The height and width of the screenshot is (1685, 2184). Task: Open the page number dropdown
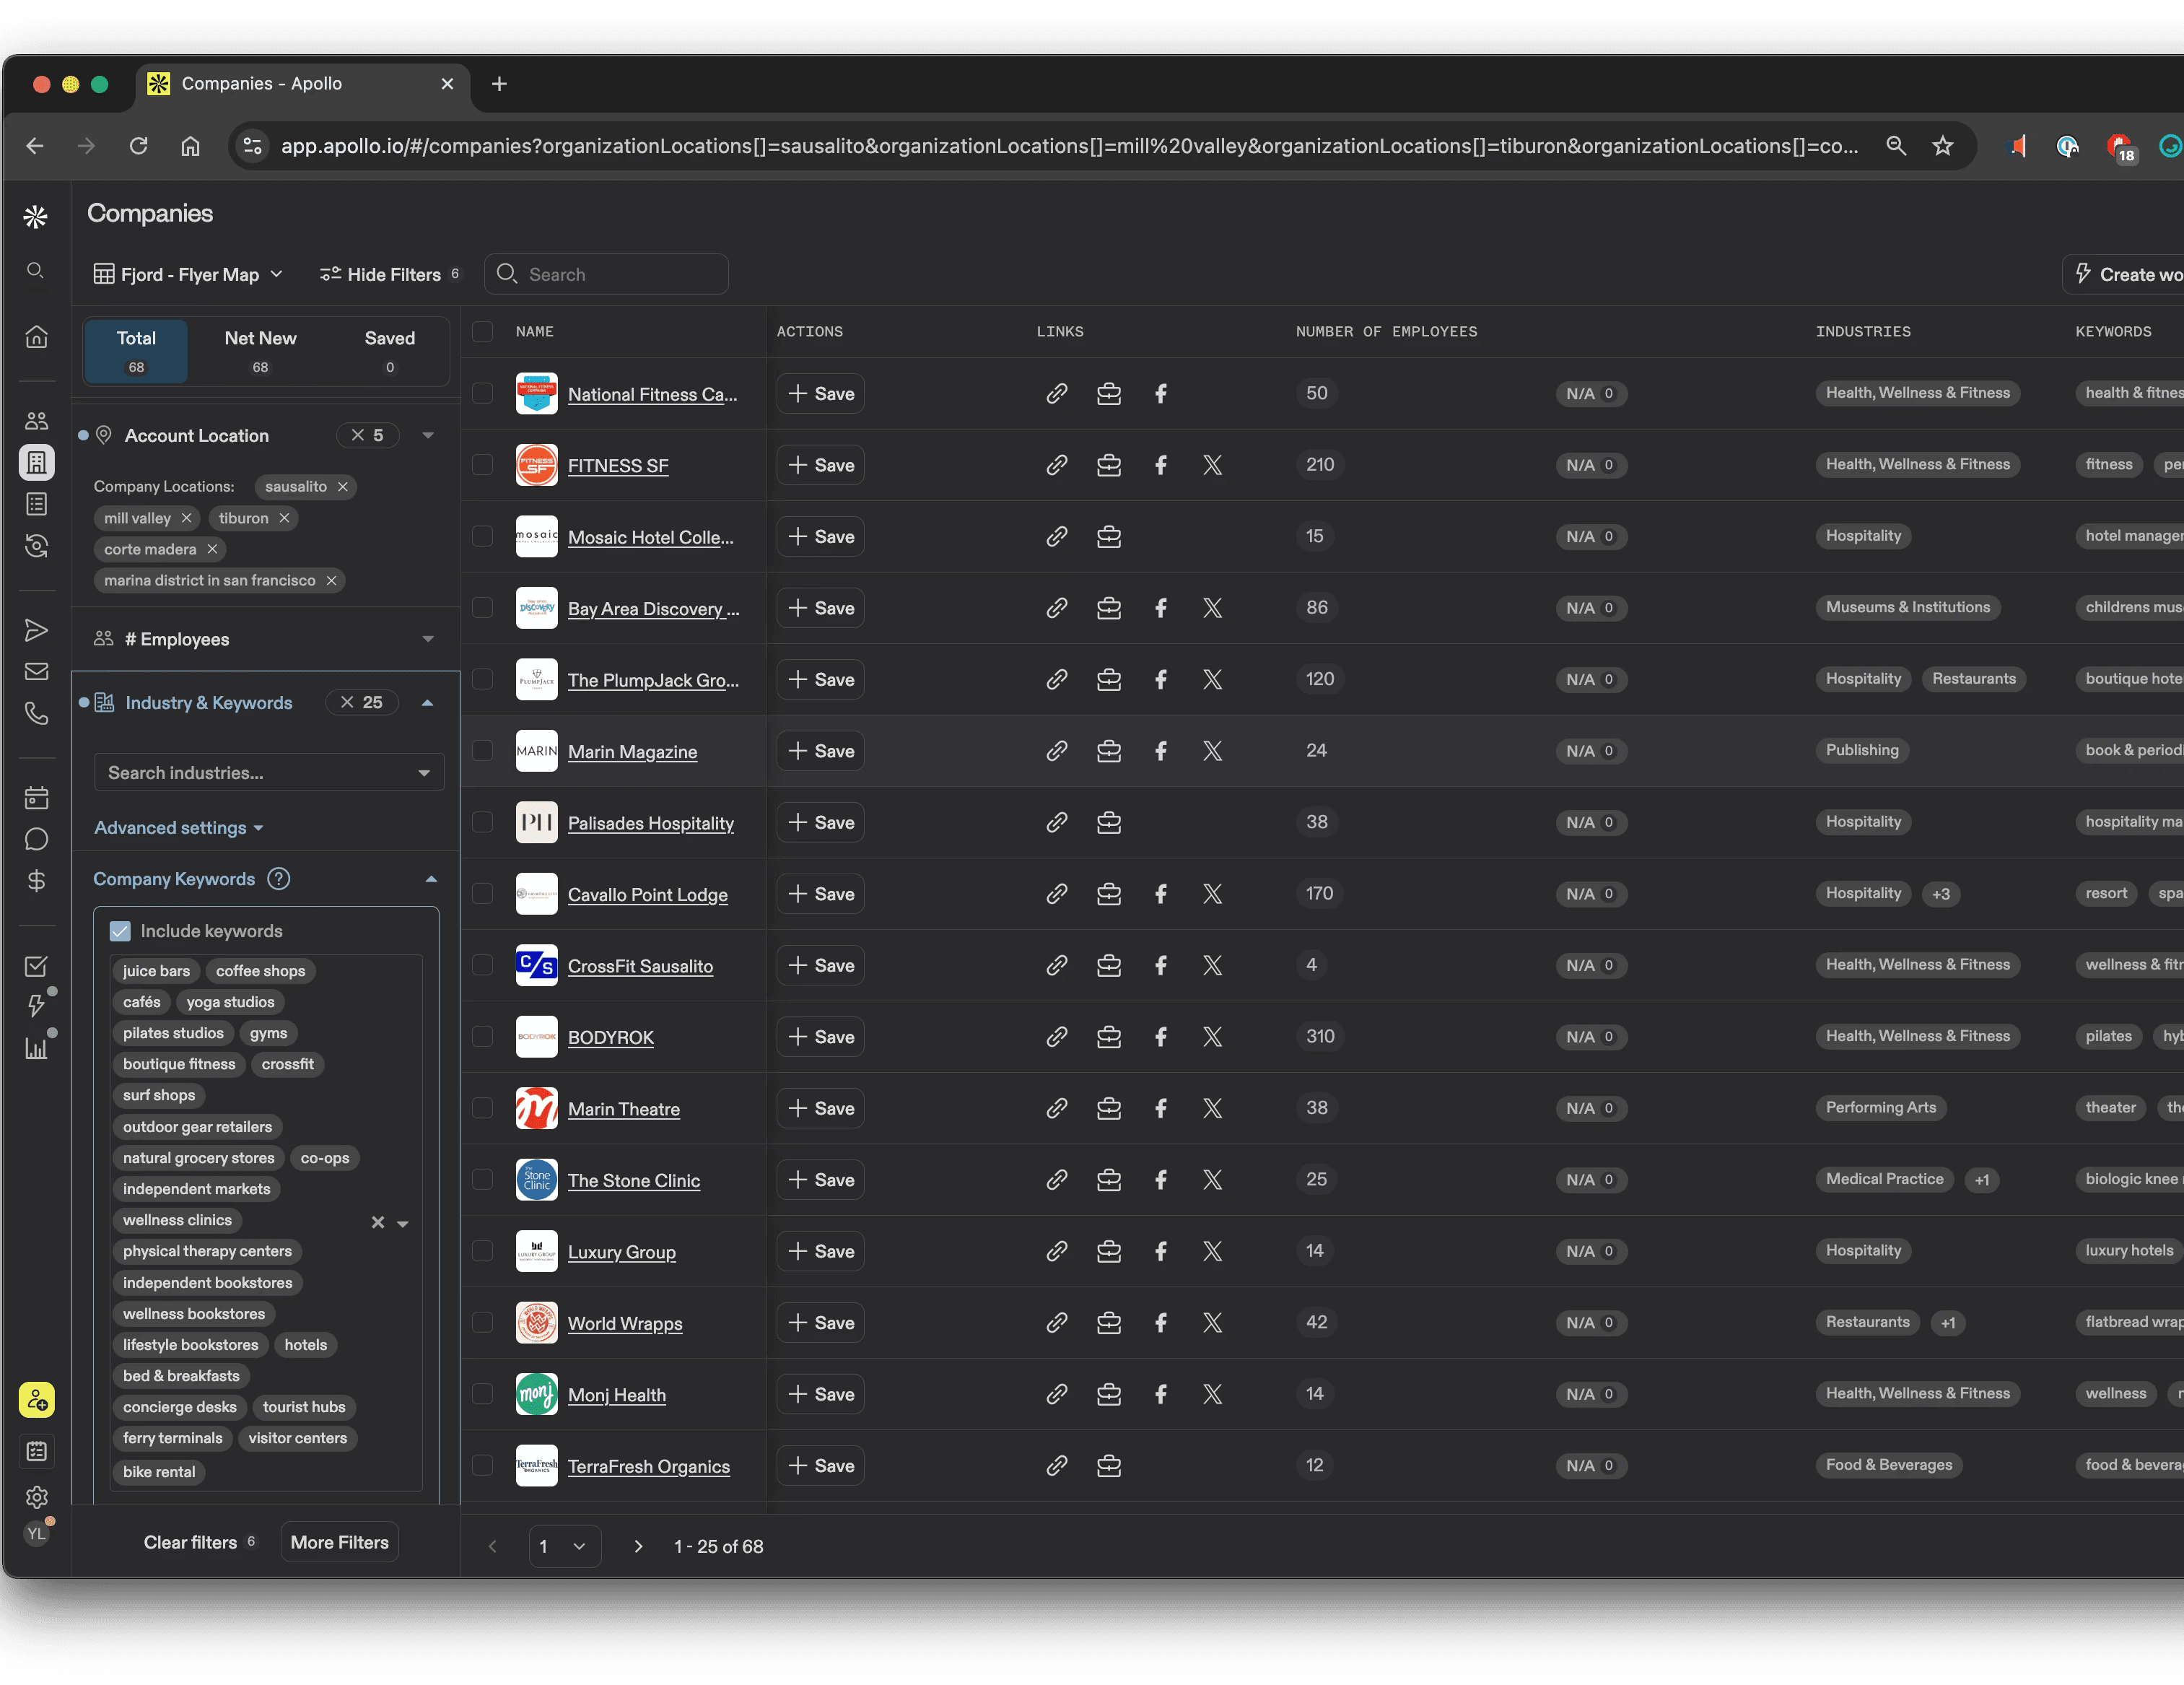pyautogui.click(x=564, y=1546)
